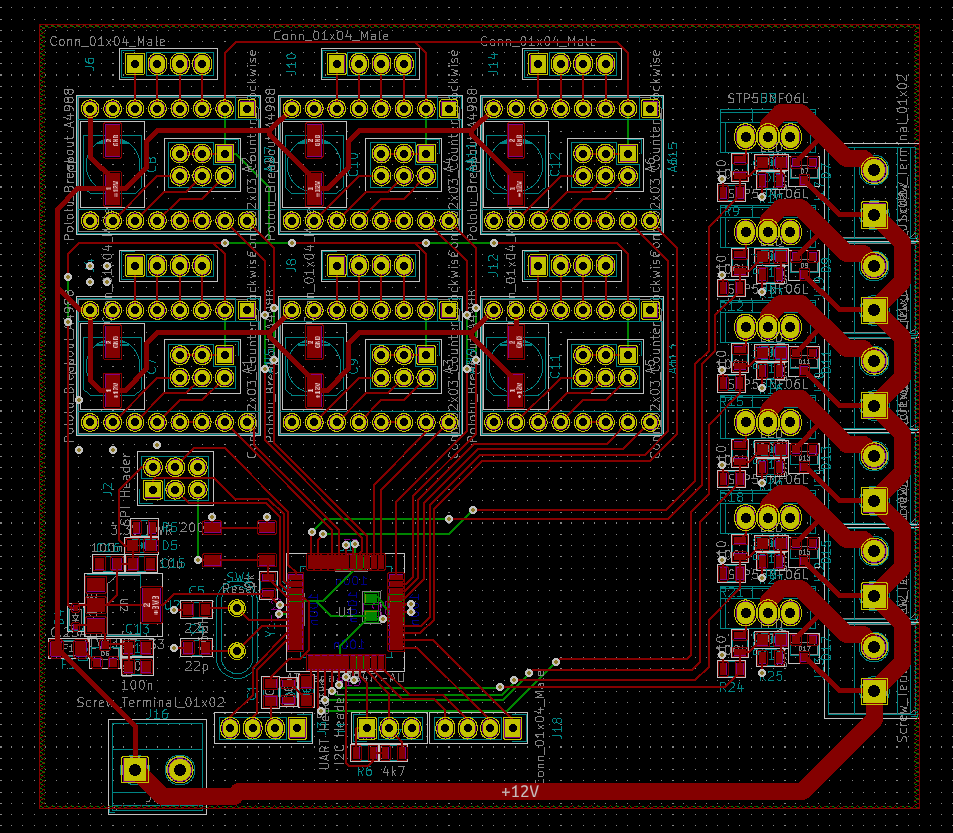Viewport: 953px width, 833px height.
Task: Click the upper crystal through-hole pad
Action: point(236,608)
